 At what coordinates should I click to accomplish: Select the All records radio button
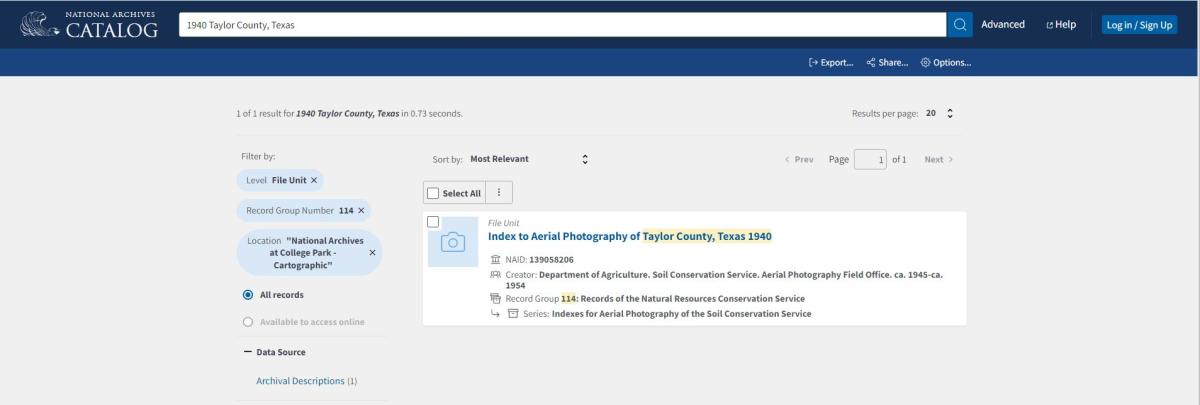(247, 295)
